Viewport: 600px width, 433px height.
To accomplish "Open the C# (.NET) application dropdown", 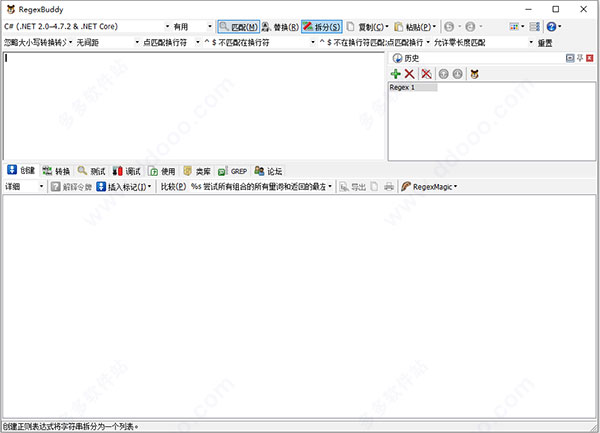I will [87, 26].
